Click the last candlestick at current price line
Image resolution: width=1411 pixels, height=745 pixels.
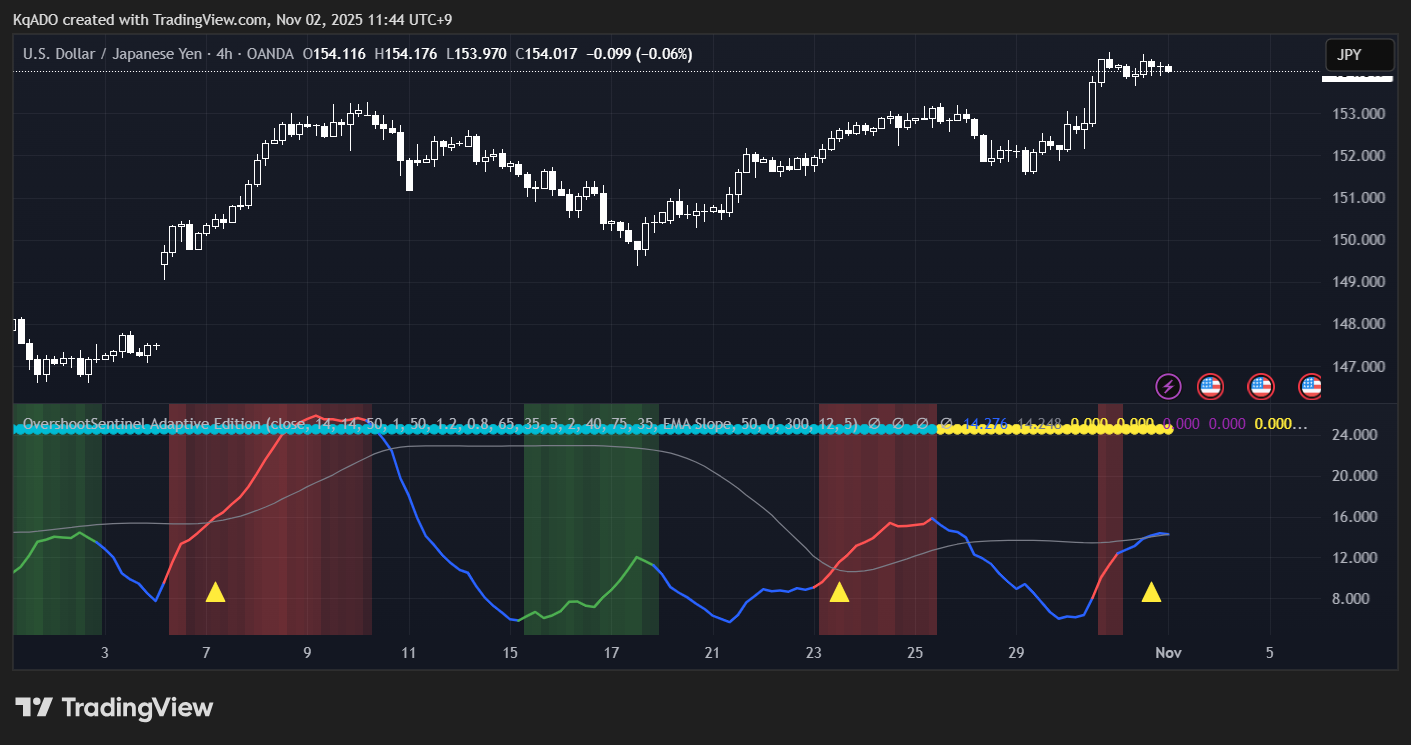click(x=1169, y=69)
